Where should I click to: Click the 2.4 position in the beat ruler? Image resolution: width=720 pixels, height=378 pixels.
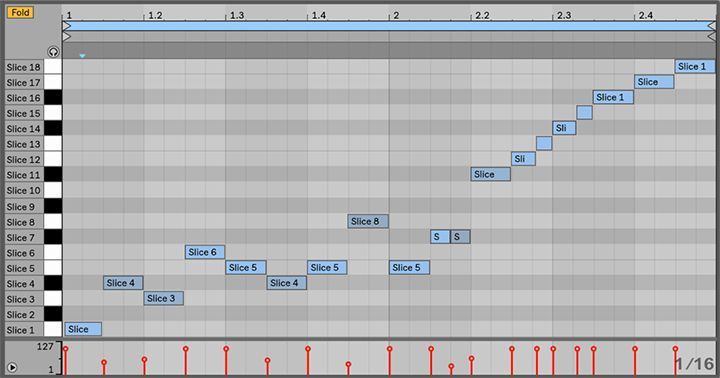point(646,15)
